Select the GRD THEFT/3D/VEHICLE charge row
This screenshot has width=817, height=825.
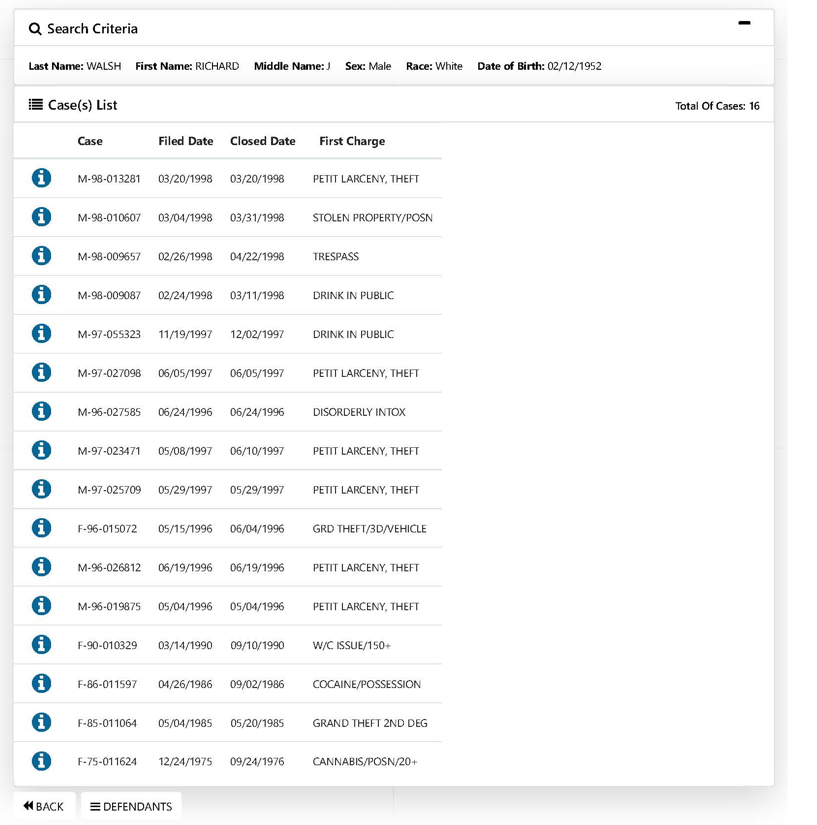click(x=369, y=529)
